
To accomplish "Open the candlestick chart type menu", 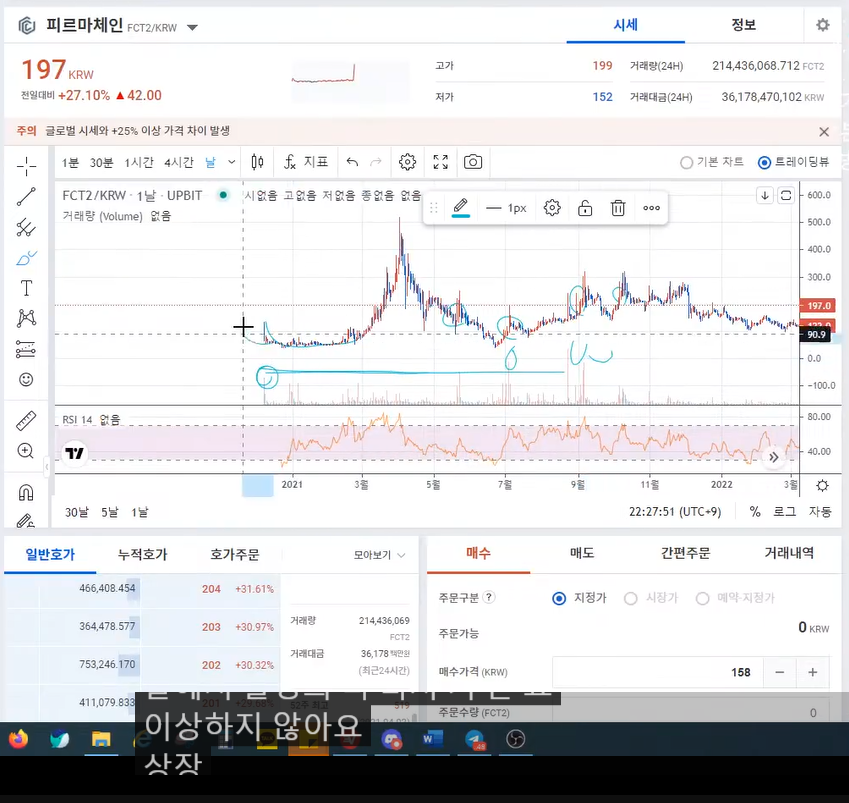I will click(258, 162).
